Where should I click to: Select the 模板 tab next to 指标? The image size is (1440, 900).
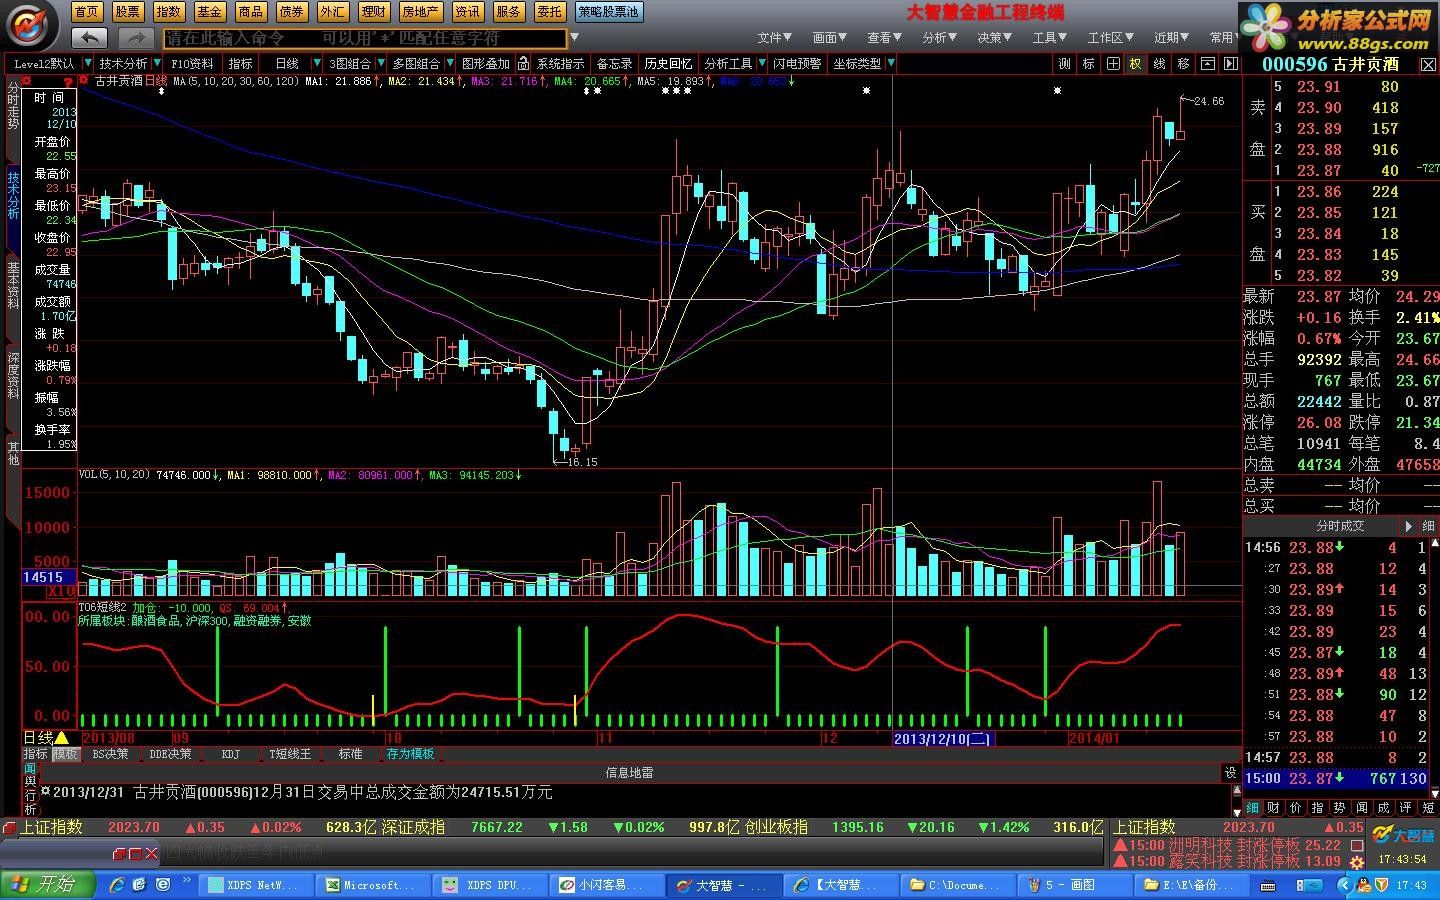tap(65, 754)
